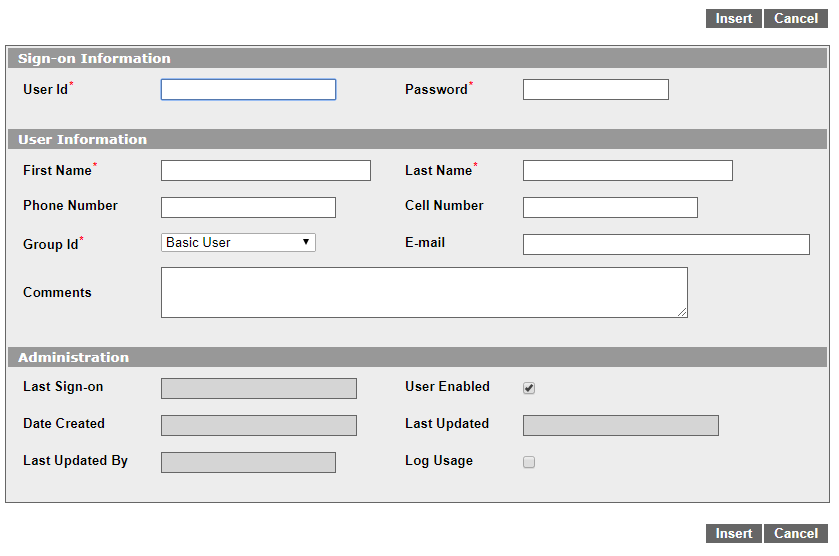Screen dimensions: 839x556
Task: Focus the User Id input field
Action: pos(248,89)
